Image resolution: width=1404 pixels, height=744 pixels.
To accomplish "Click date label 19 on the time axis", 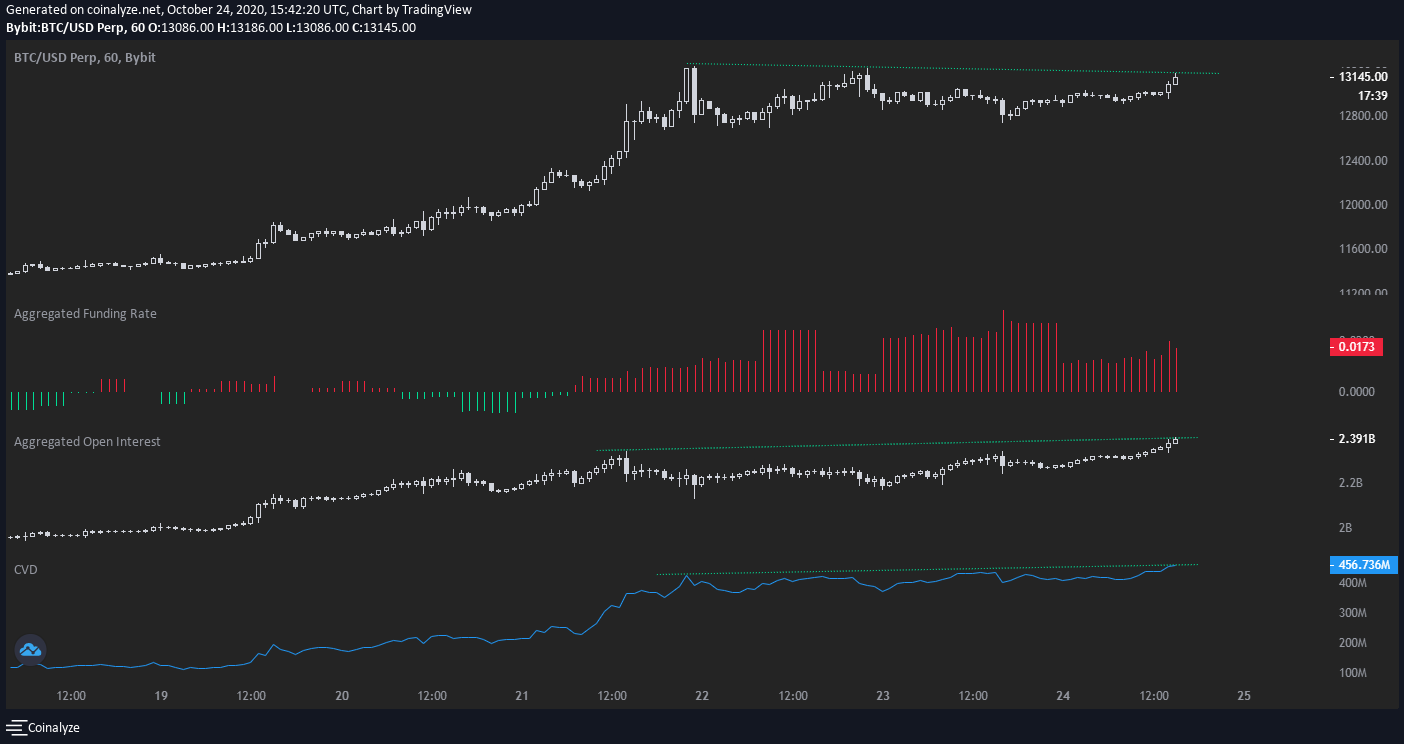I will pos(161,695).
